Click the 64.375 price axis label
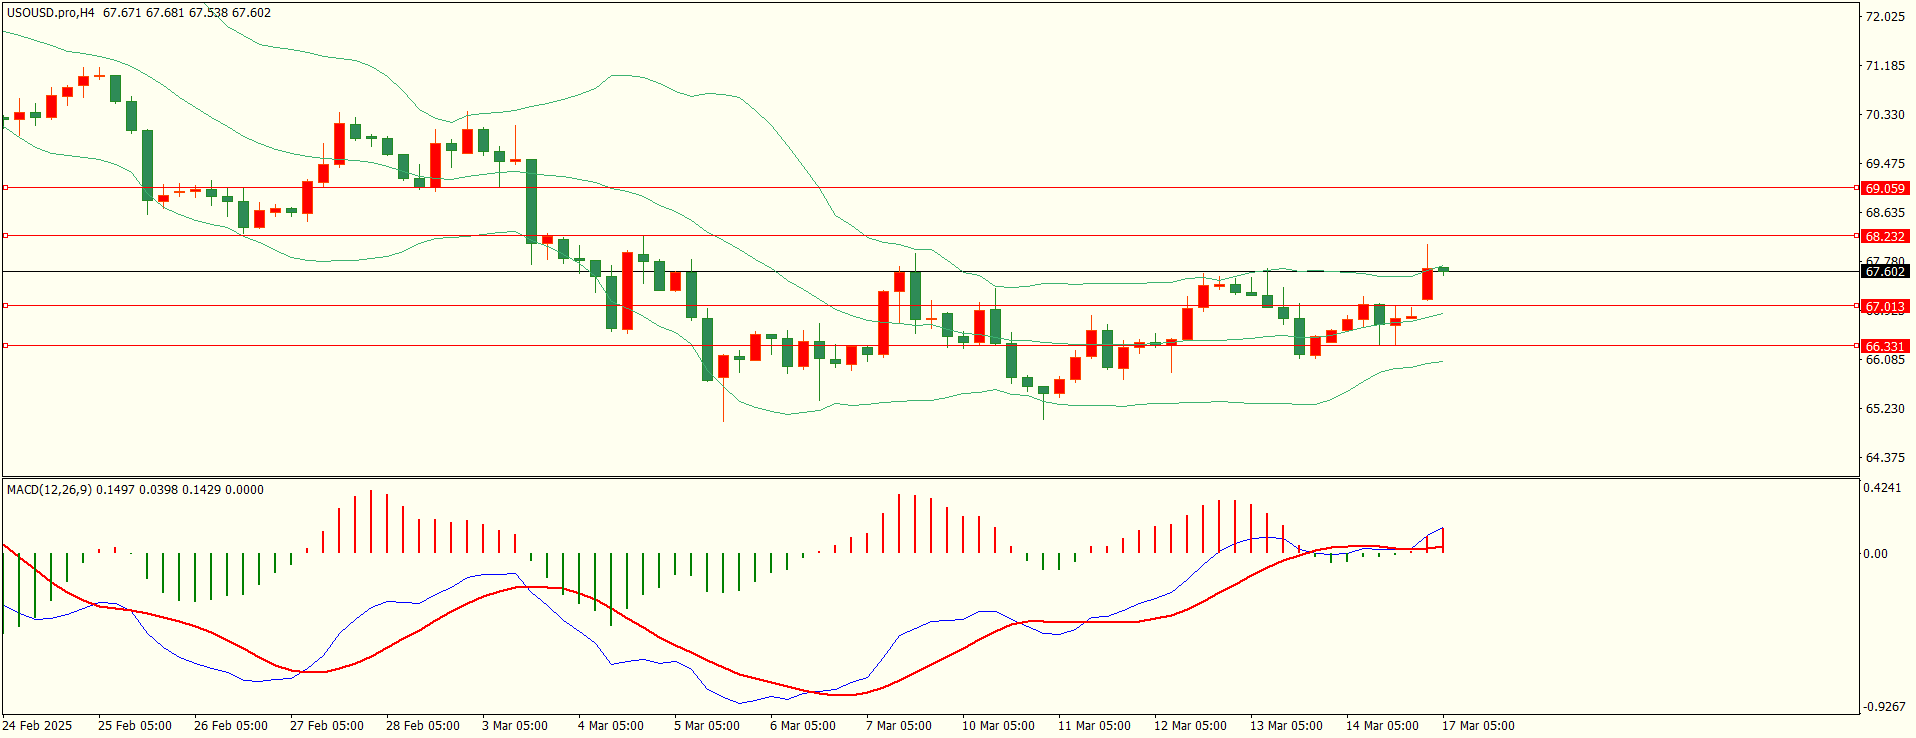 1885,458
